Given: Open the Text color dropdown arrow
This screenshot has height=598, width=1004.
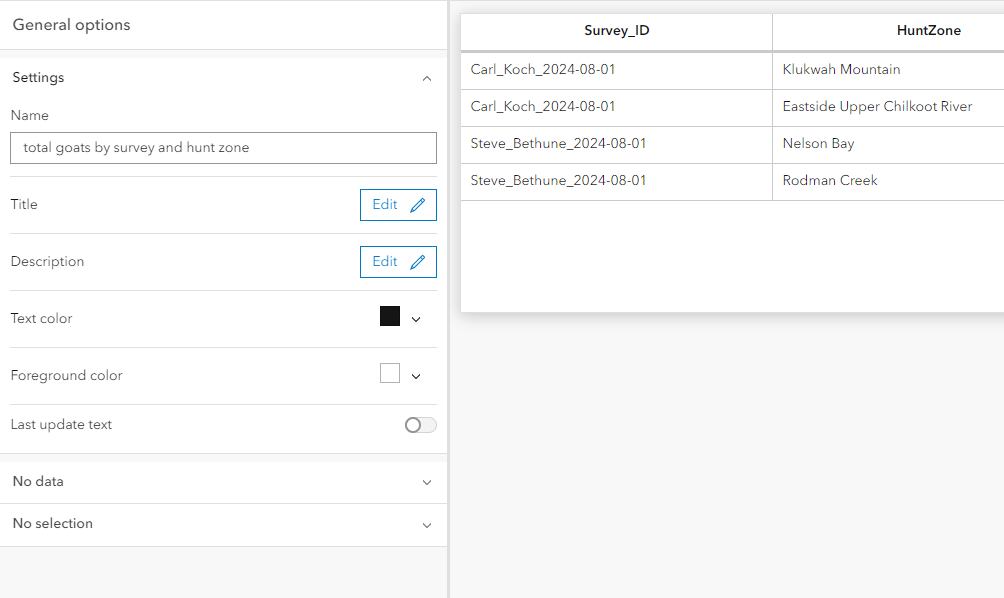Looking at the screenshot, I should (x=415, y=318).
